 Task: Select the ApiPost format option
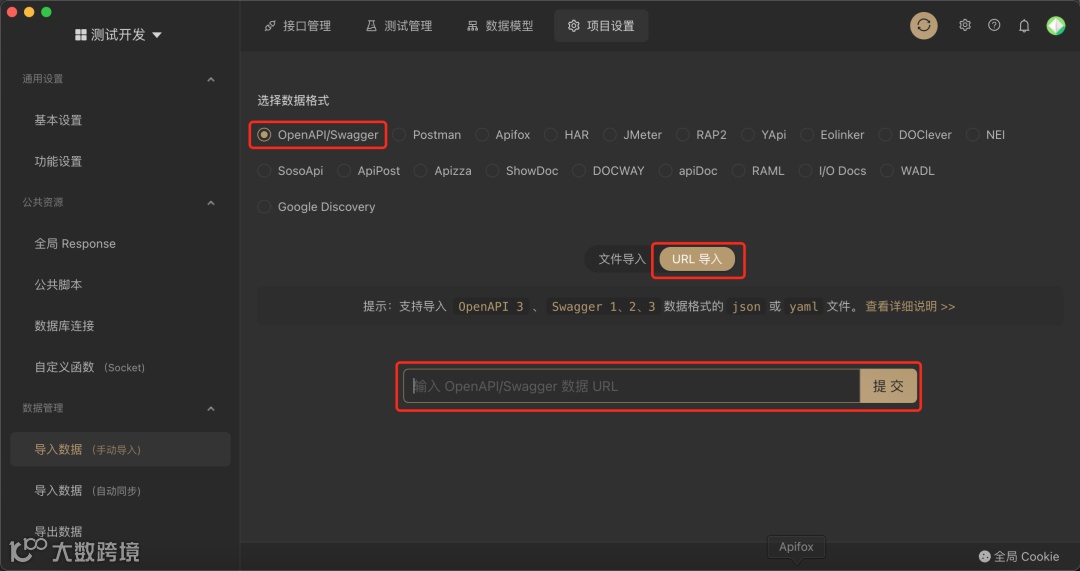368,171
